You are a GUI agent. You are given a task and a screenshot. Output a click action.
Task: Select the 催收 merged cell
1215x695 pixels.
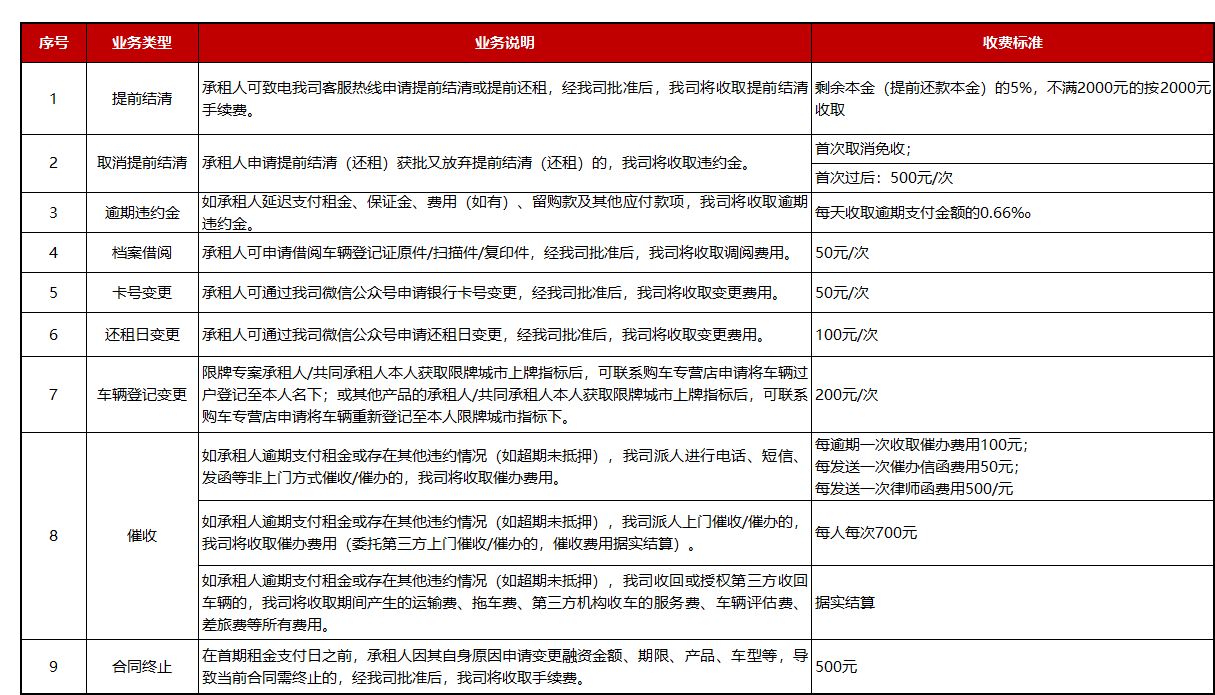point(141,536)
